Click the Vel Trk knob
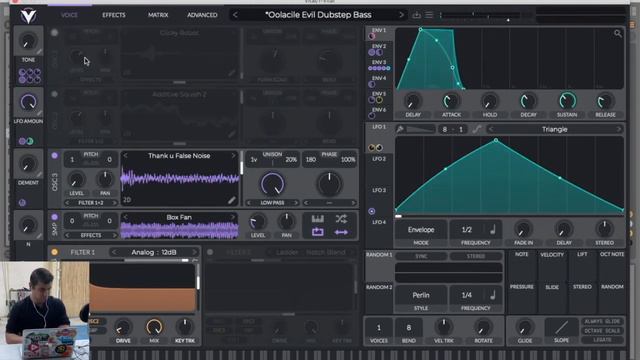Image resolution: width=640 pixels, height=360 pixels. [x=443, y=327]
